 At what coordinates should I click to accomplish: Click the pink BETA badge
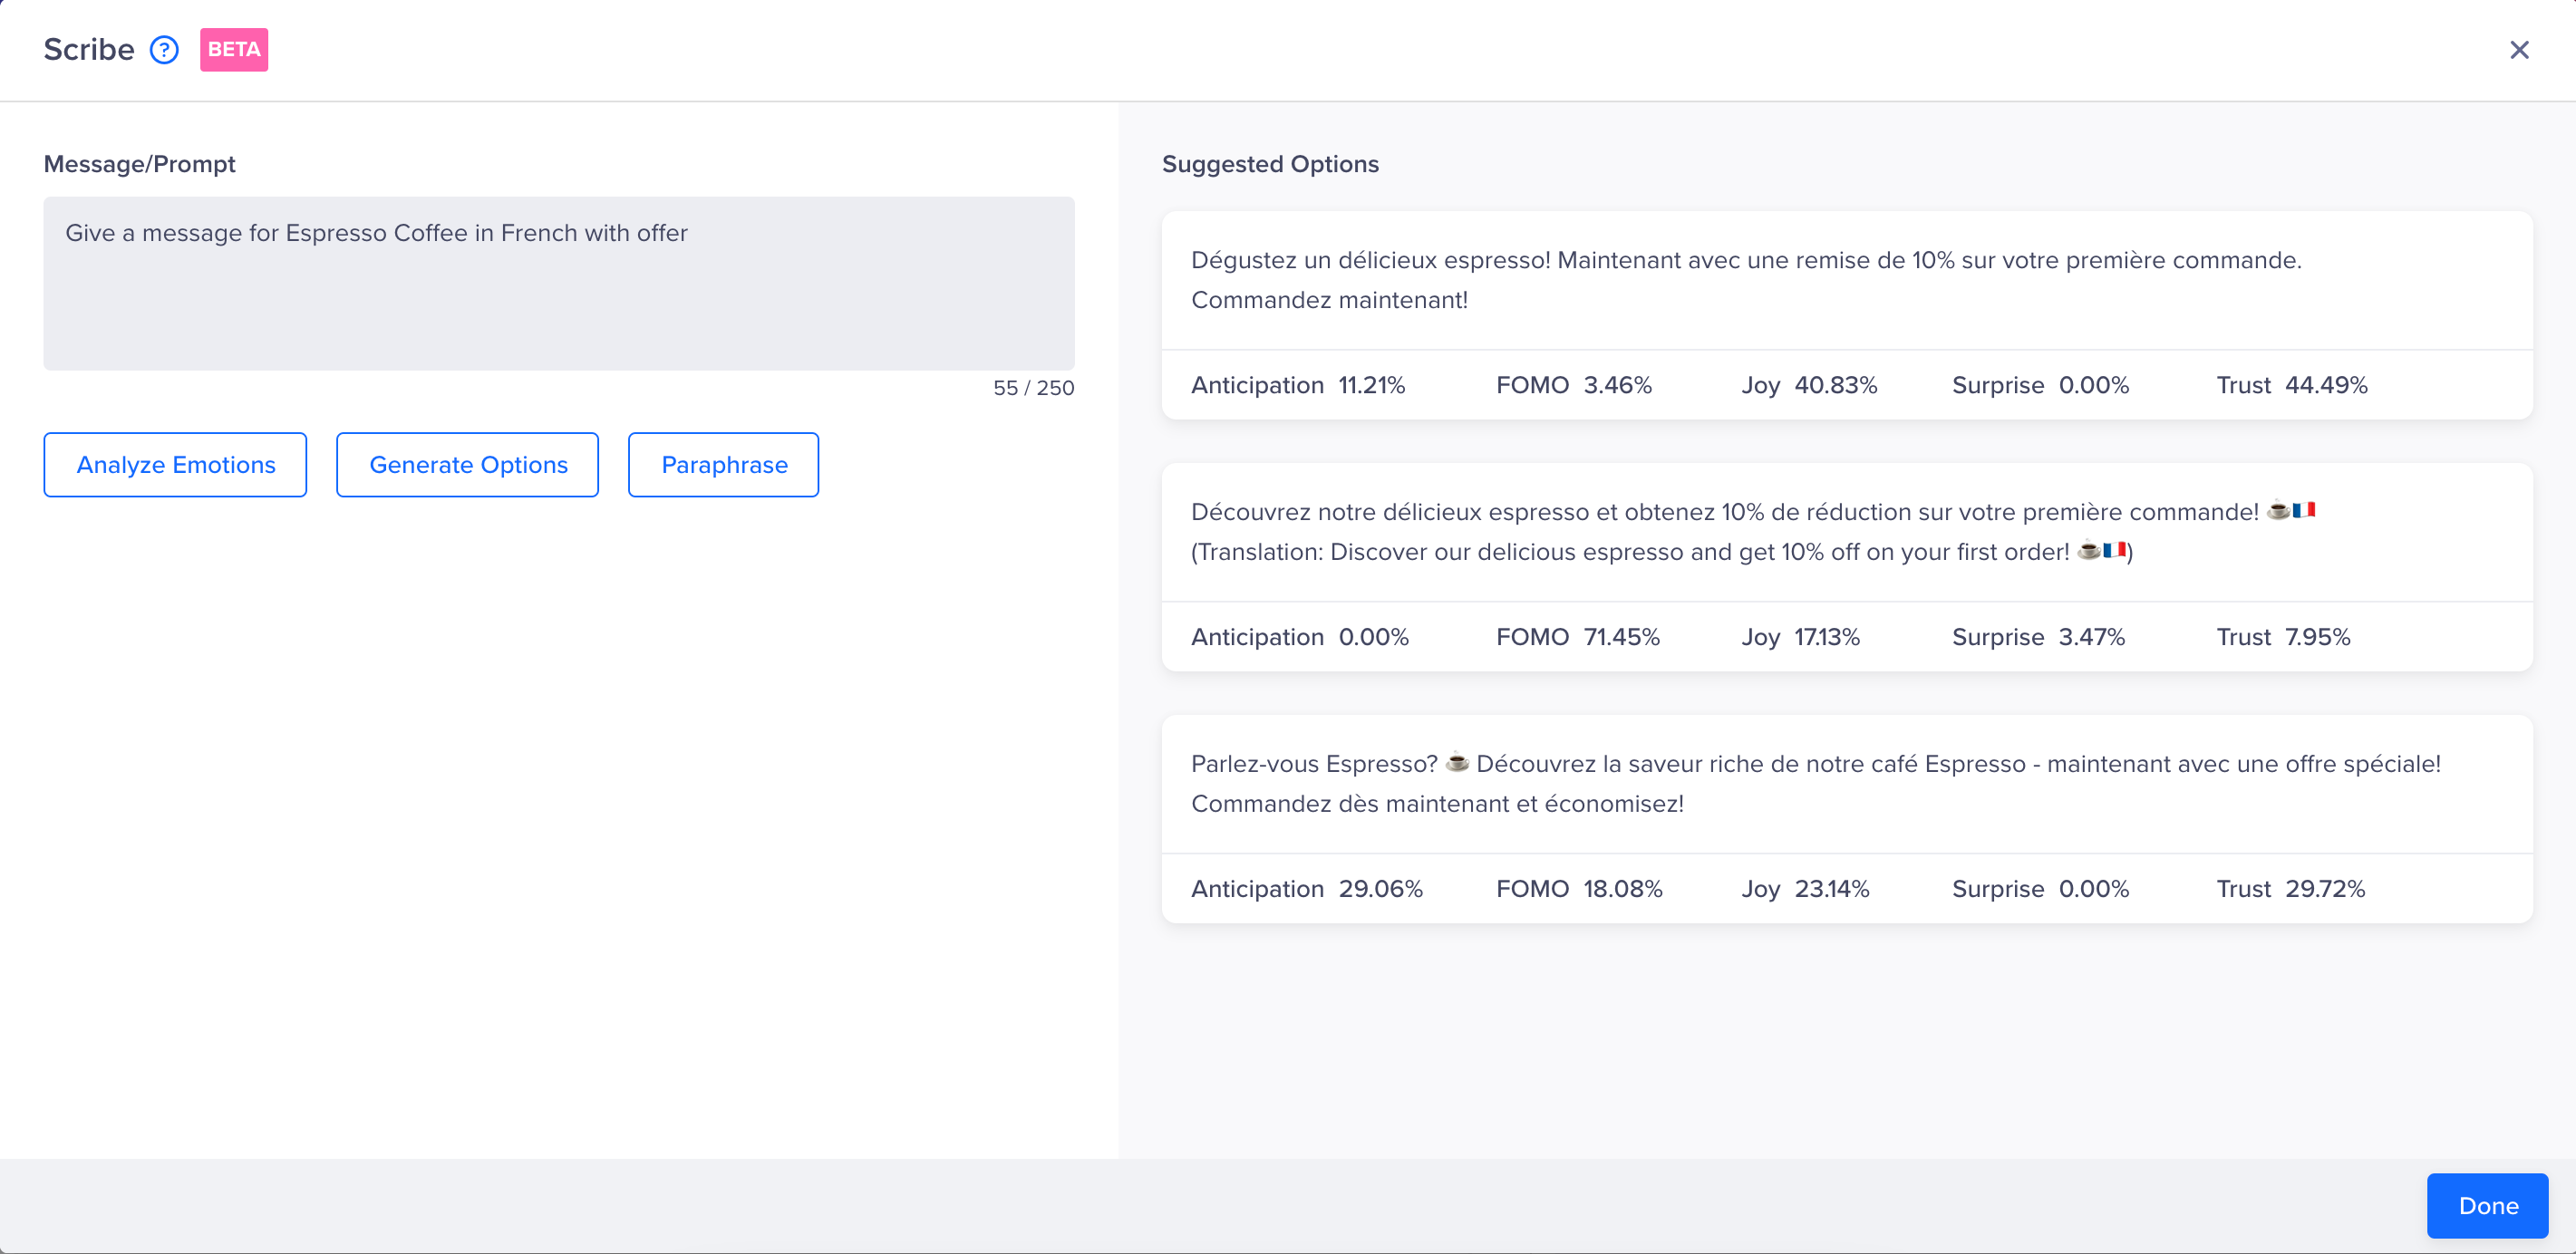point(234,50)
